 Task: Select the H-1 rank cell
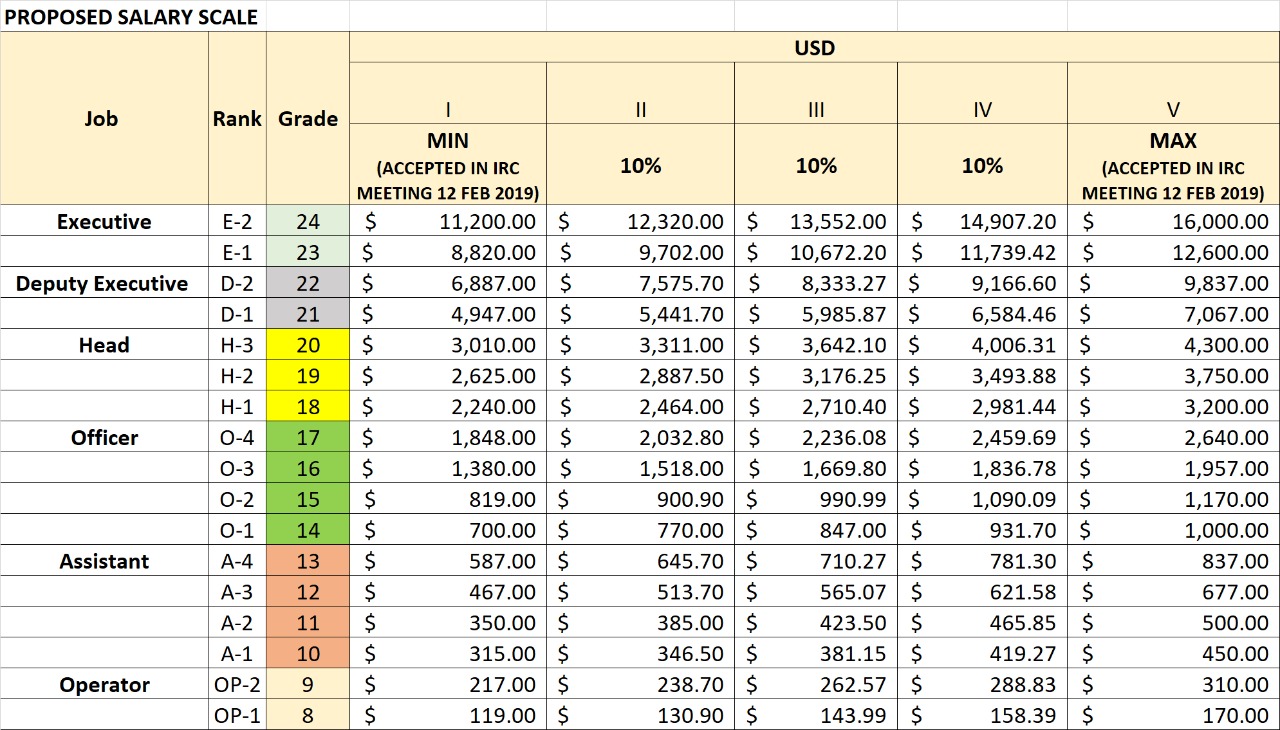[x=237, y=407]
